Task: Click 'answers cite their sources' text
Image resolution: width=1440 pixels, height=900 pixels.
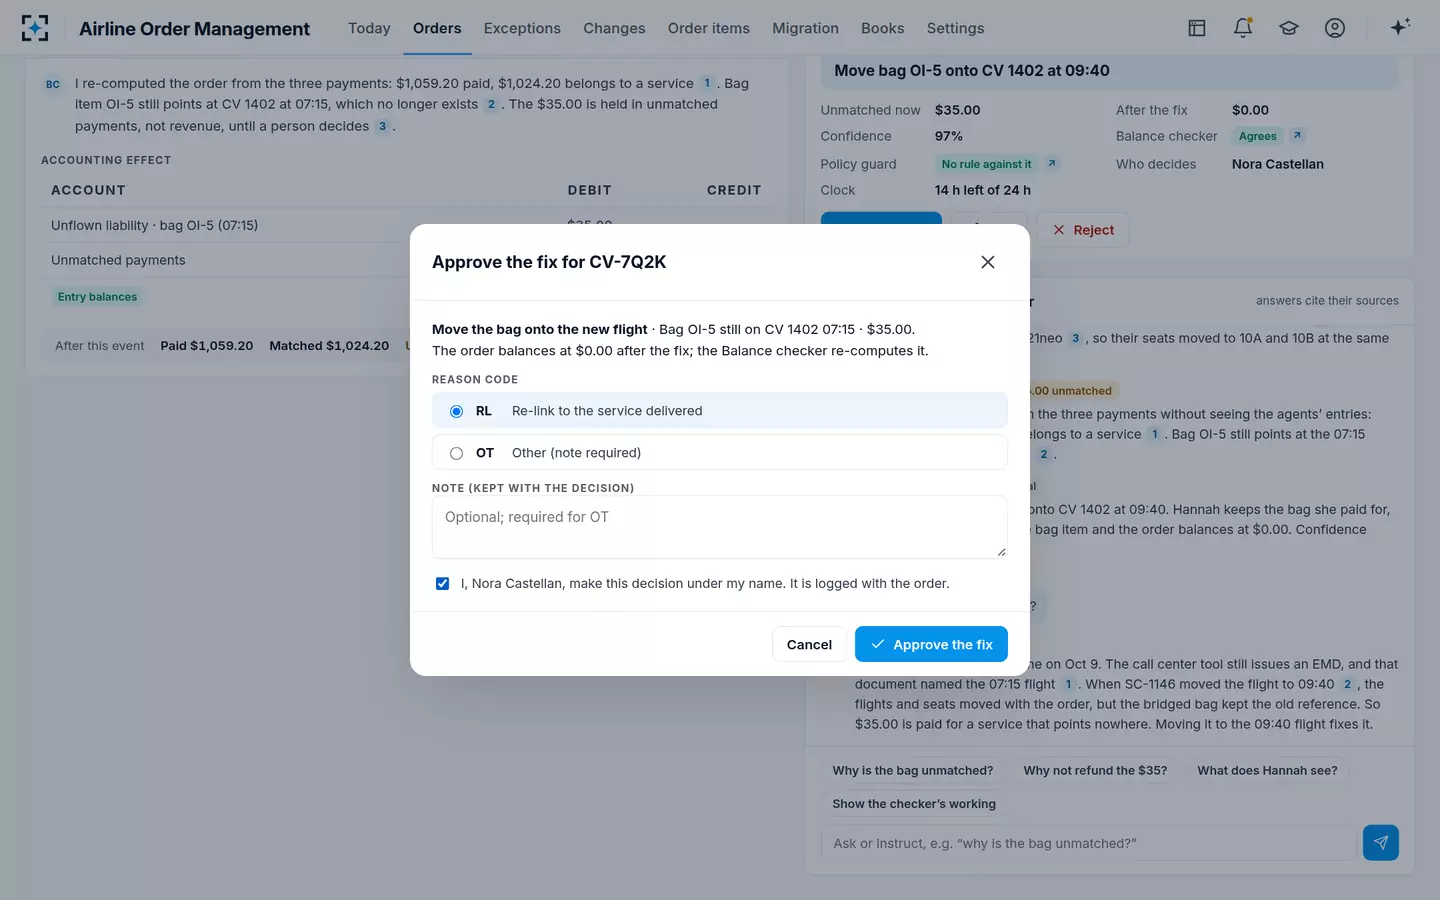Action: [x=1327, y=300]
